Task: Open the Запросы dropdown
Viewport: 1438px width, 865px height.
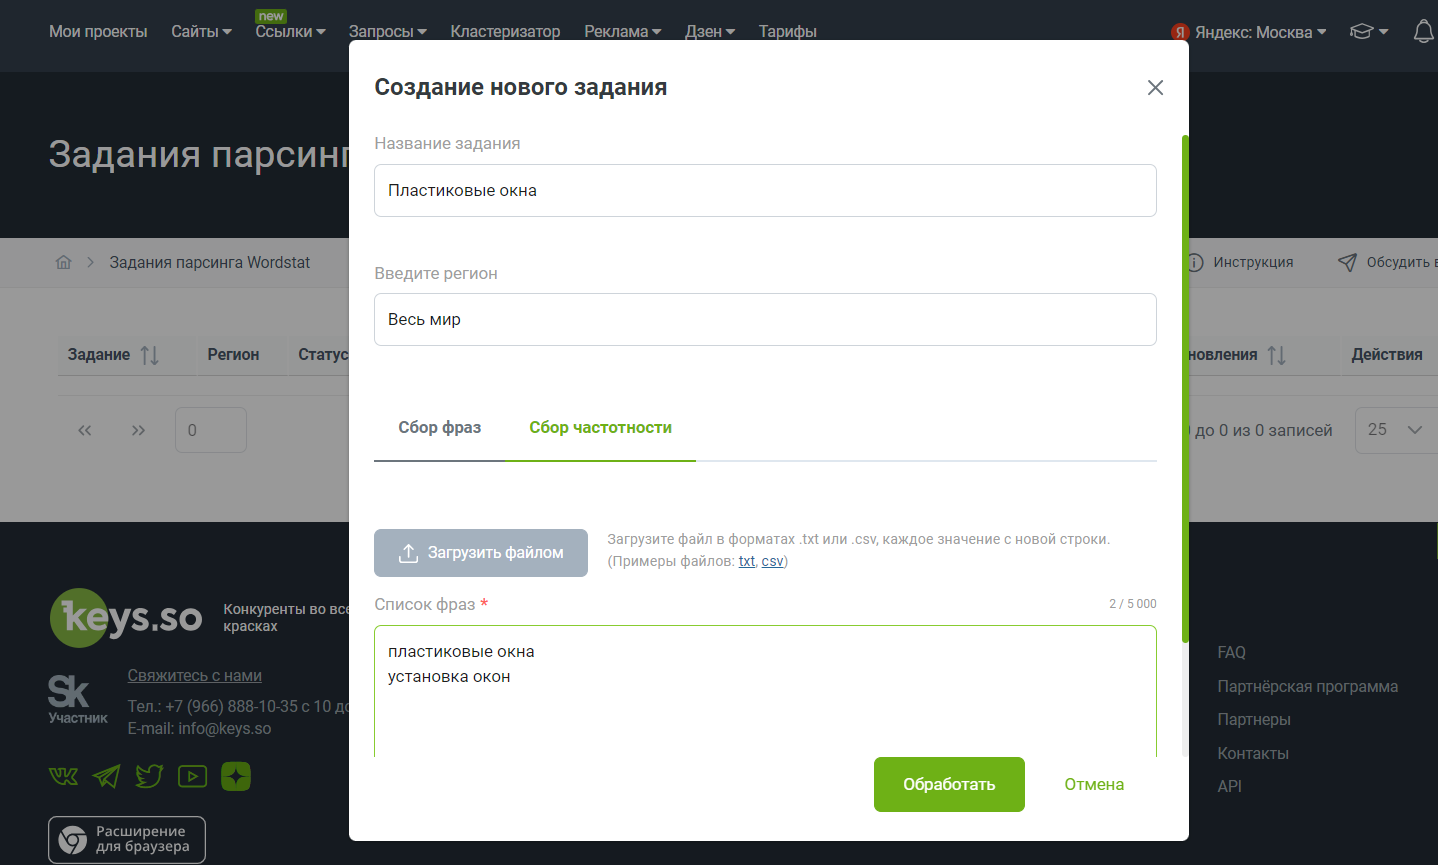Action: pyautogui.click(x=387, y=32)
